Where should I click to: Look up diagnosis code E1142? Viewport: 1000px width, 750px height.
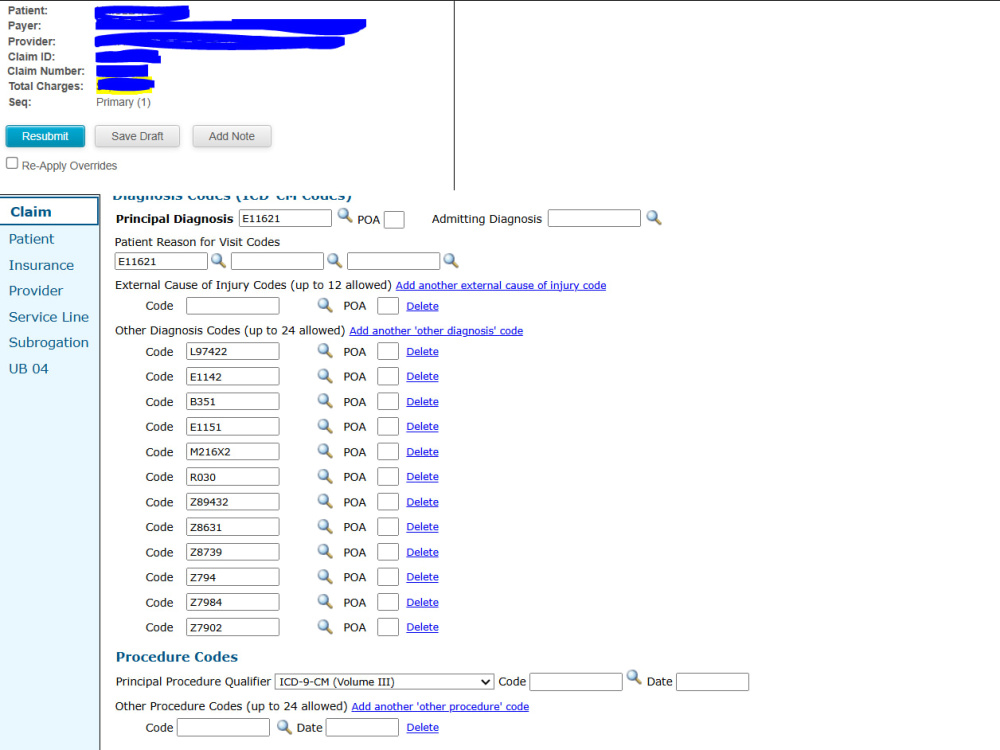[325, 376]
